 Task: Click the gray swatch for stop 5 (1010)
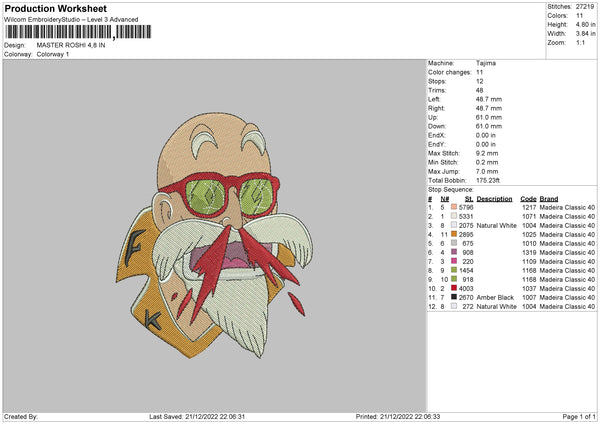pos(454,243)
